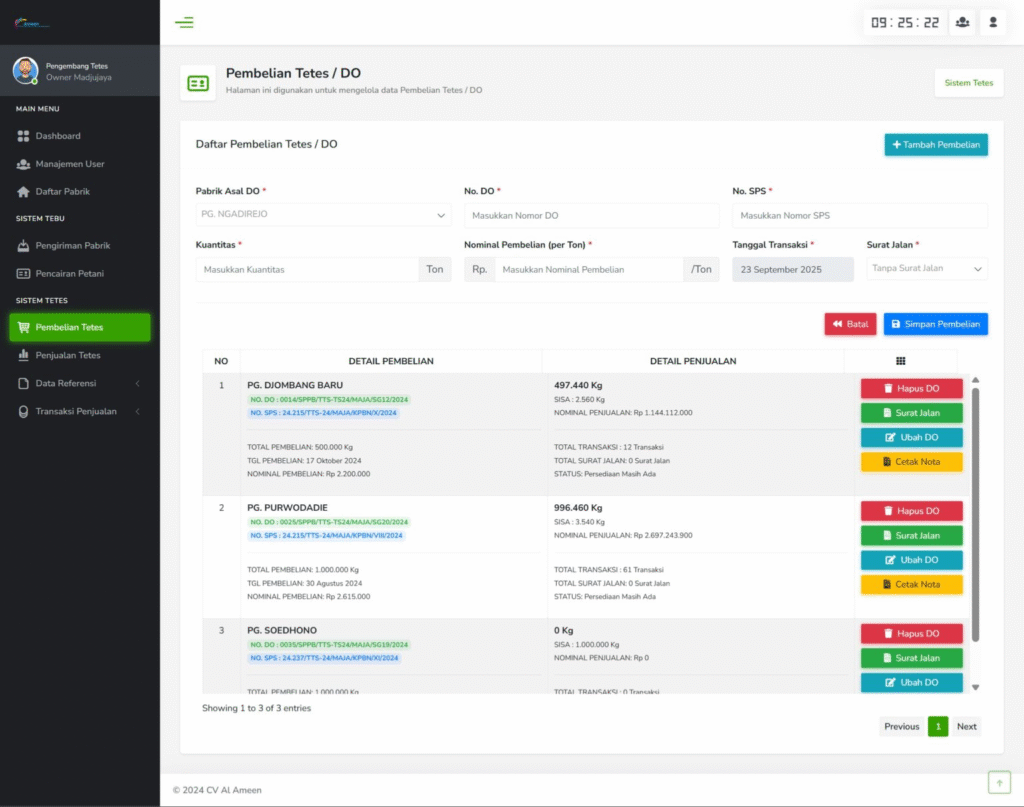
Task: Open the user profile icon in header
Action: point(992,22)
